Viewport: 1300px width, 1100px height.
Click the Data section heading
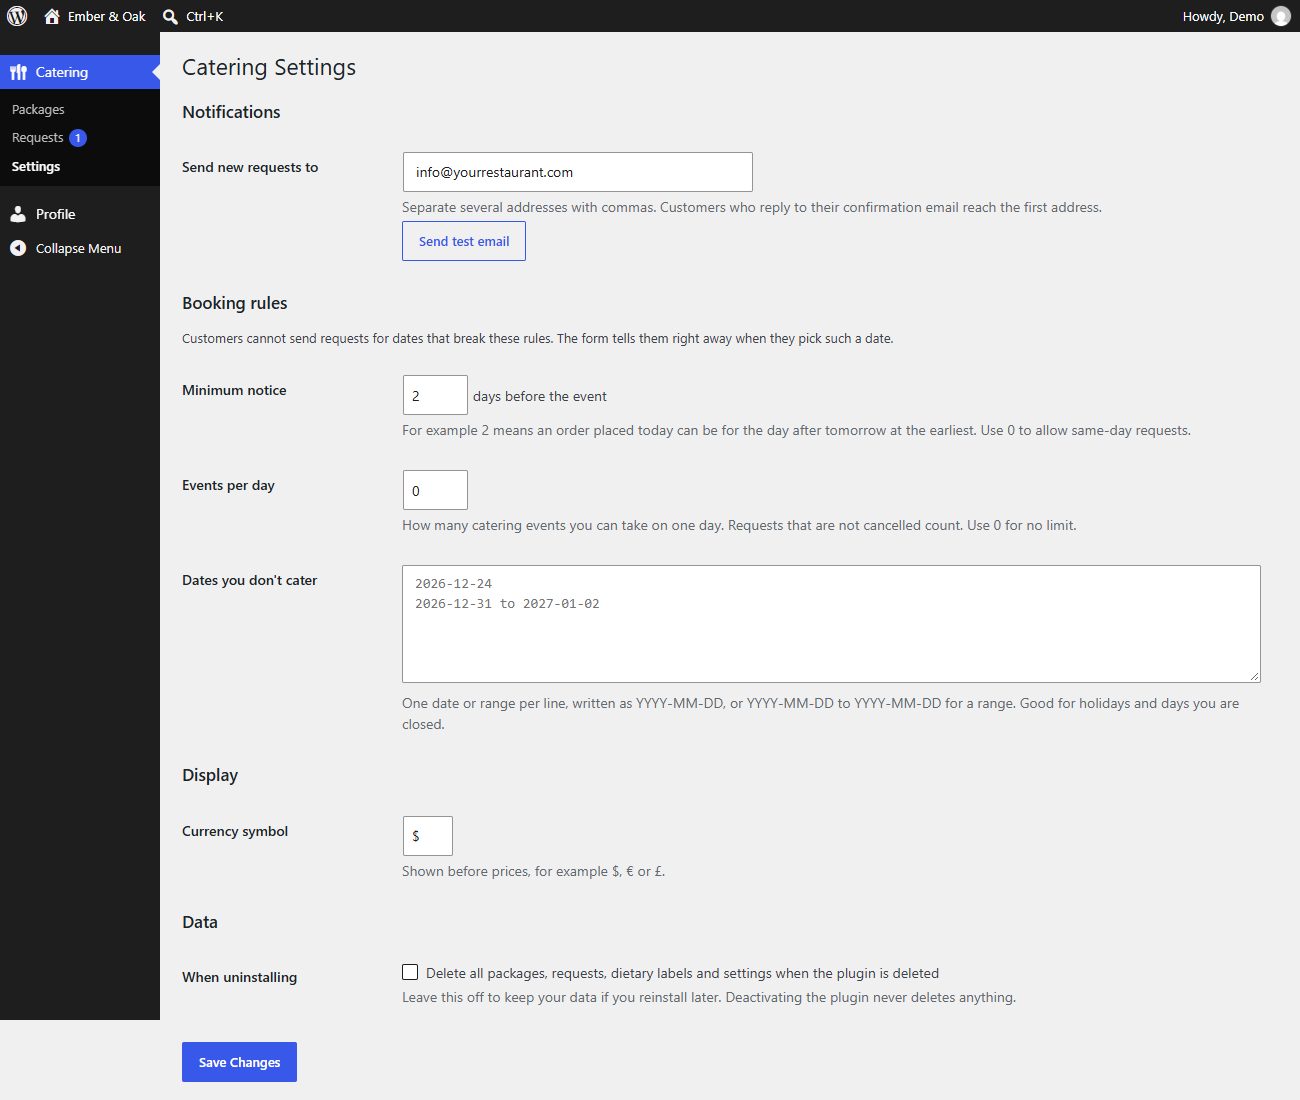(200, 922)
